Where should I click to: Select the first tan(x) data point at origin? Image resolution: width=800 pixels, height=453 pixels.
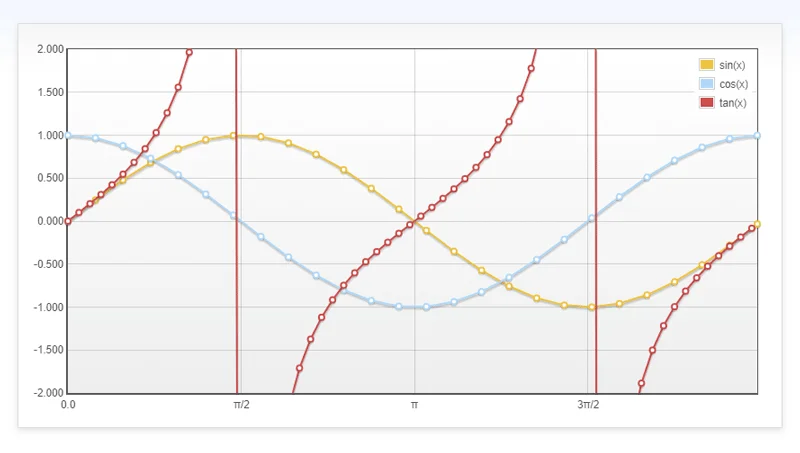pos(68,222)
